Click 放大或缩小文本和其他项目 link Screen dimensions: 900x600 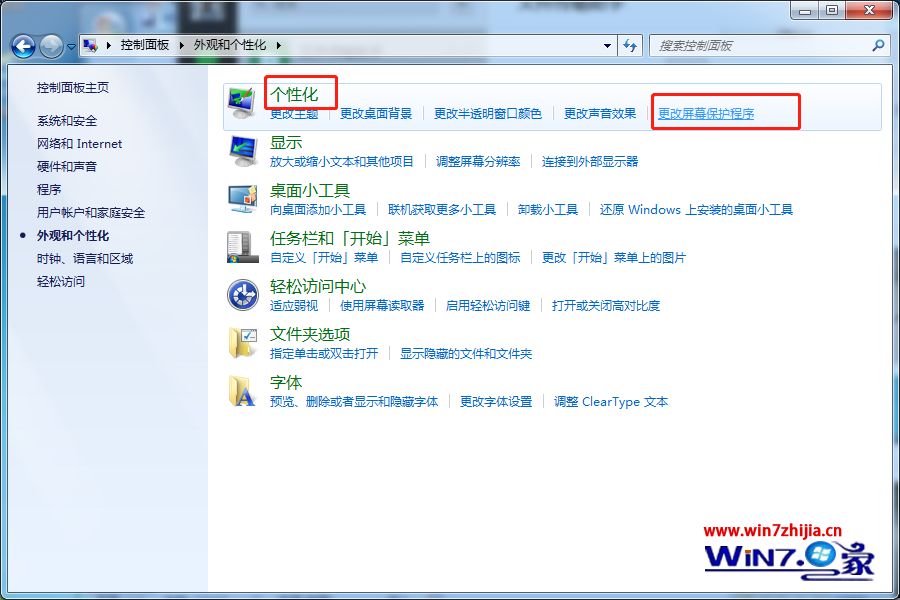click(x=342, y=161)
